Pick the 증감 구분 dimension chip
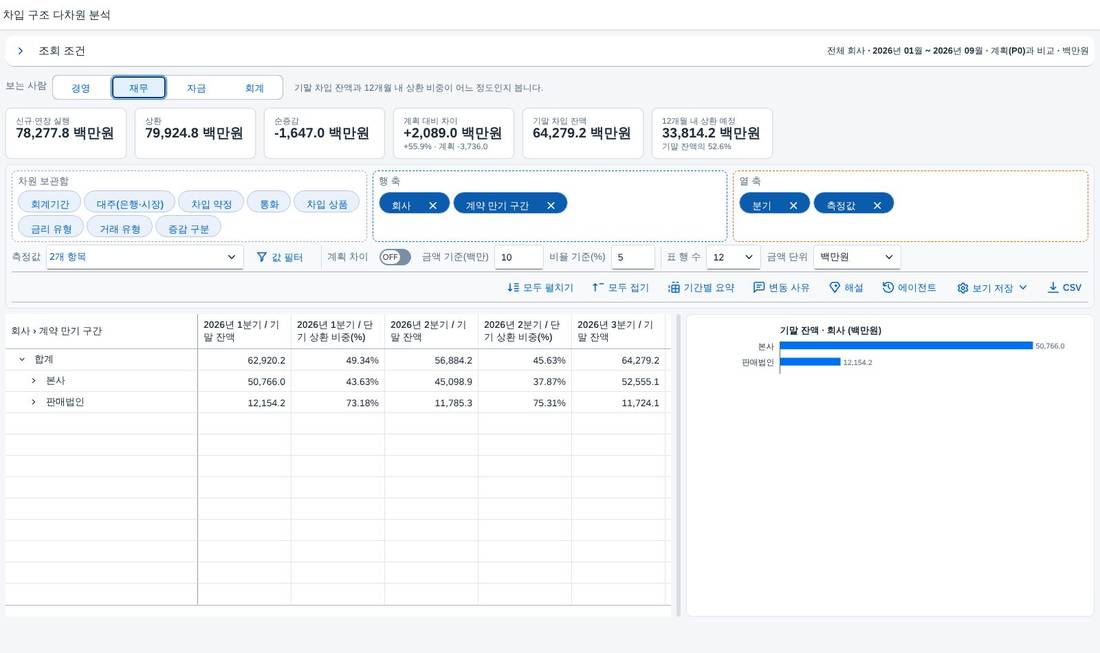 coord(189,229)
